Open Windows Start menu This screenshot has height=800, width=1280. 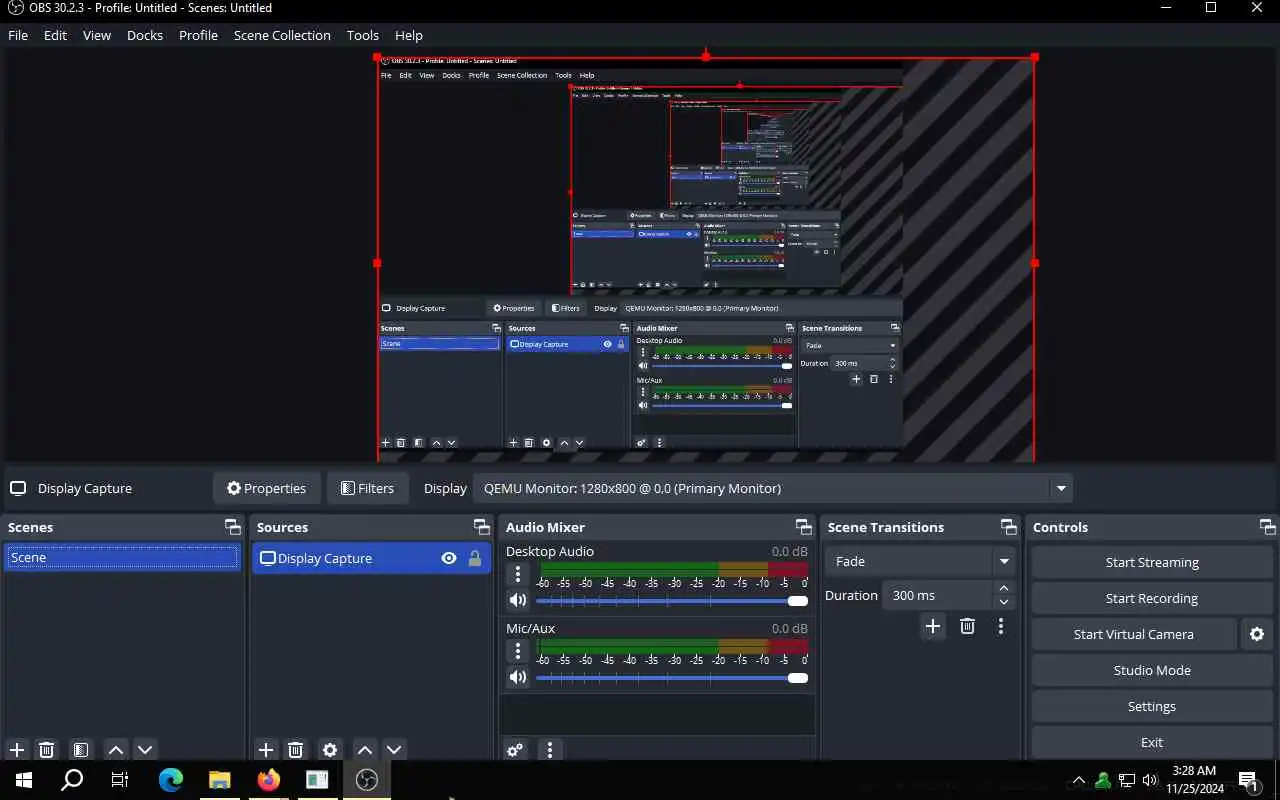pos(24,780)
